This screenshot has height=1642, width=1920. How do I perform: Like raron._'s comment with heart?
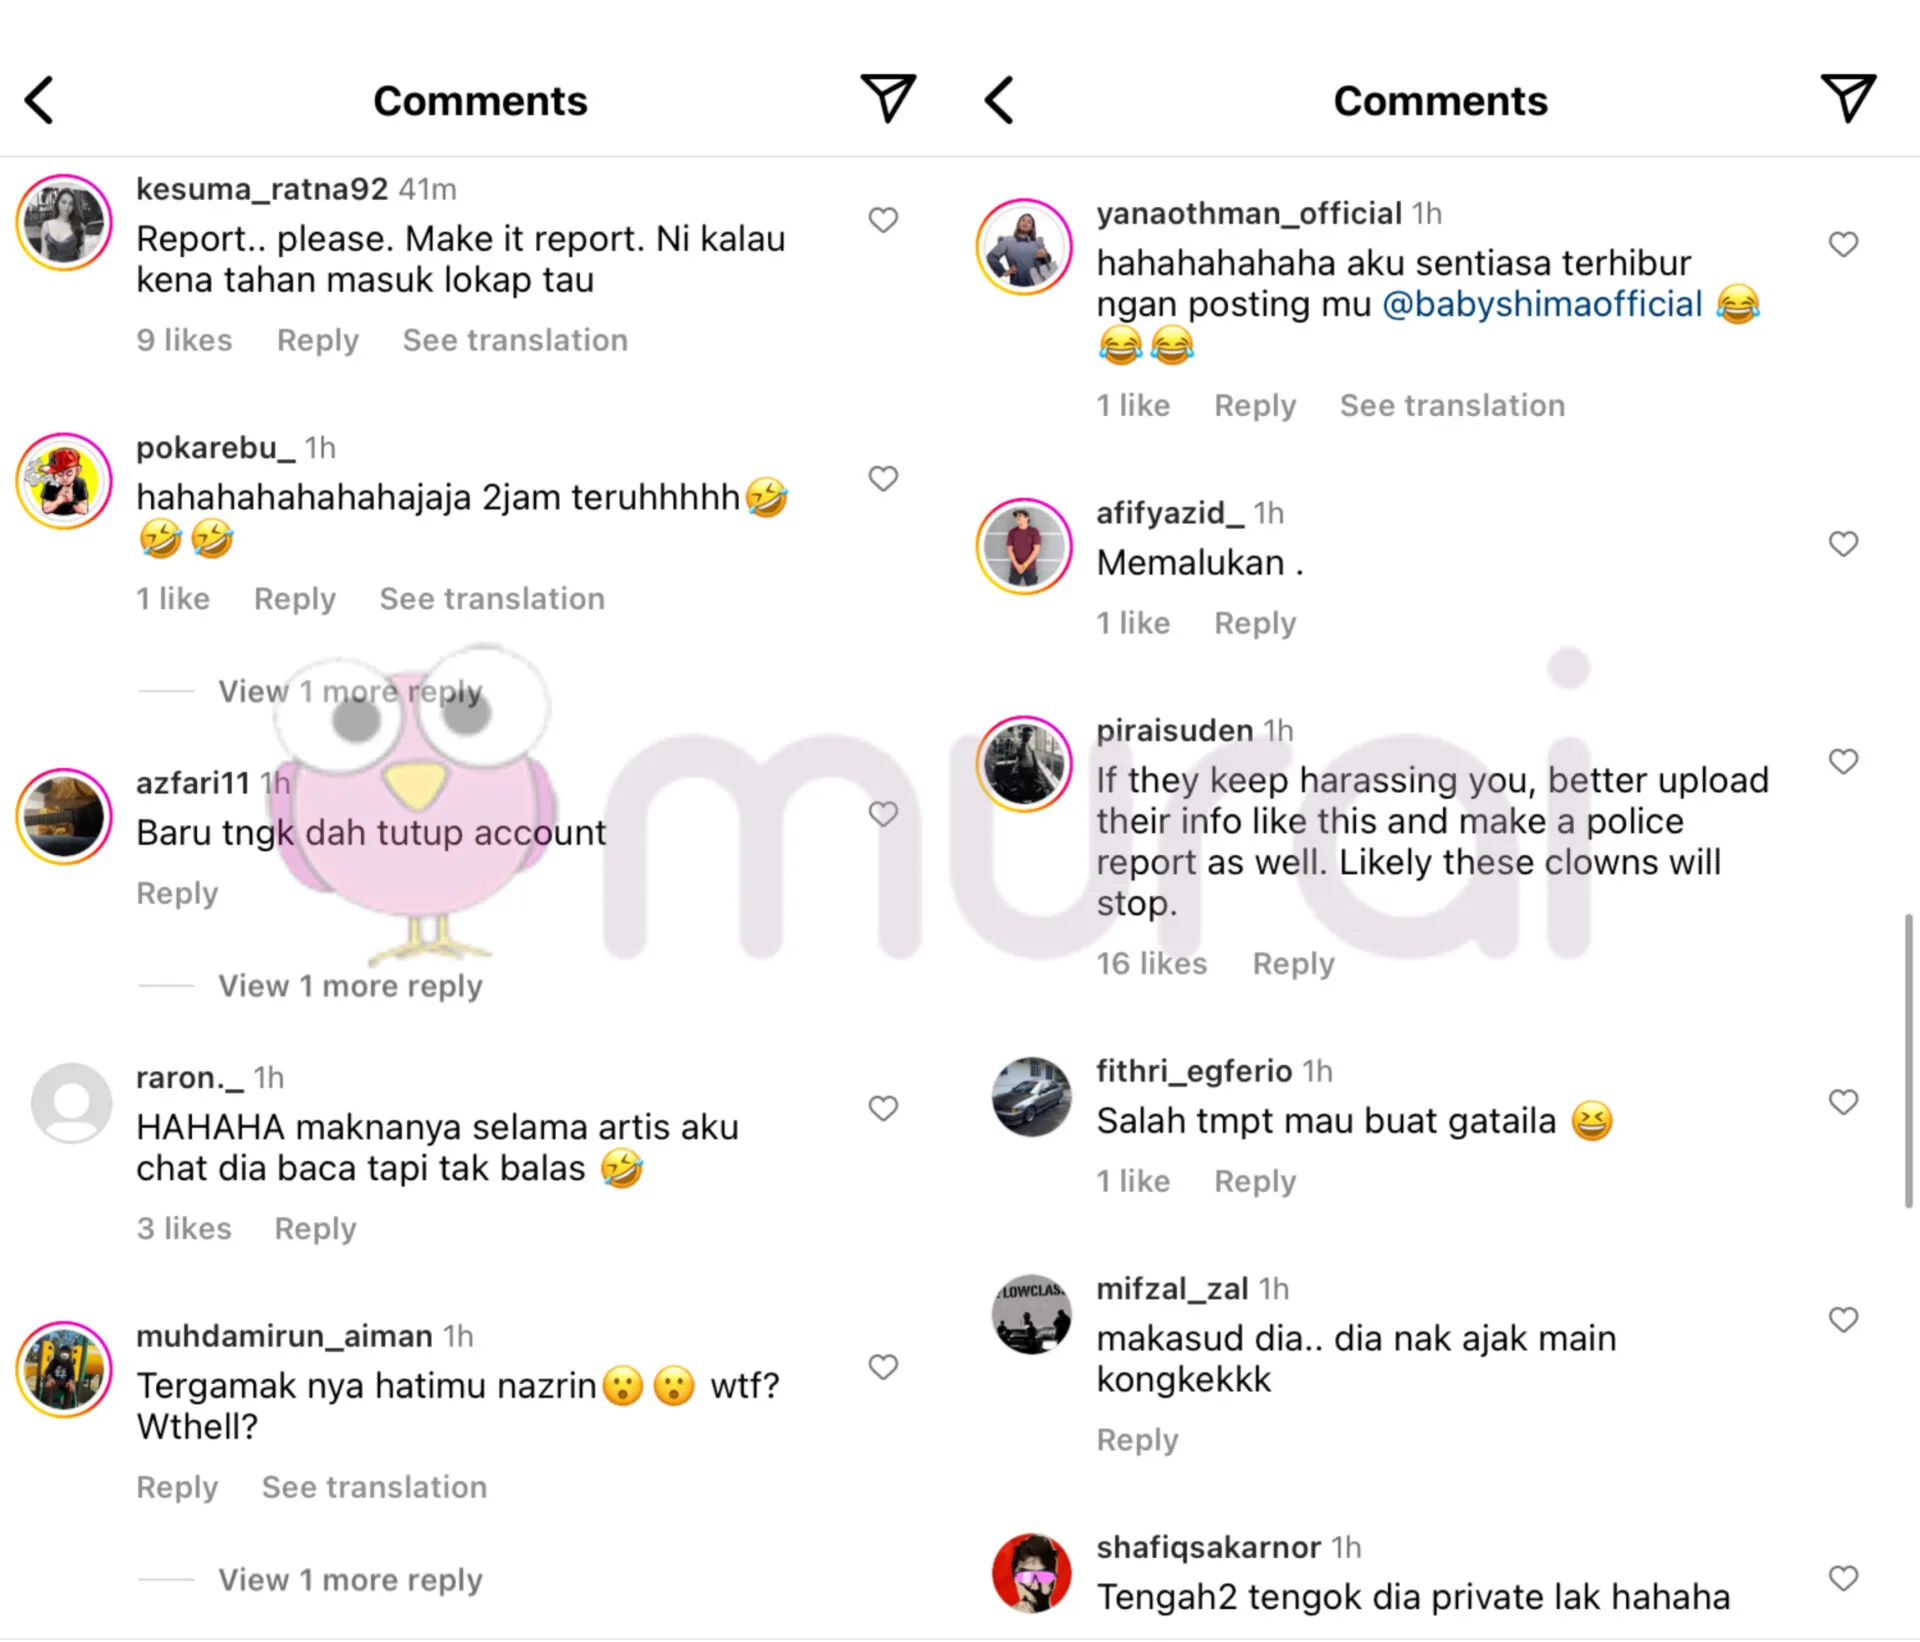click(x=883, y=1108)
